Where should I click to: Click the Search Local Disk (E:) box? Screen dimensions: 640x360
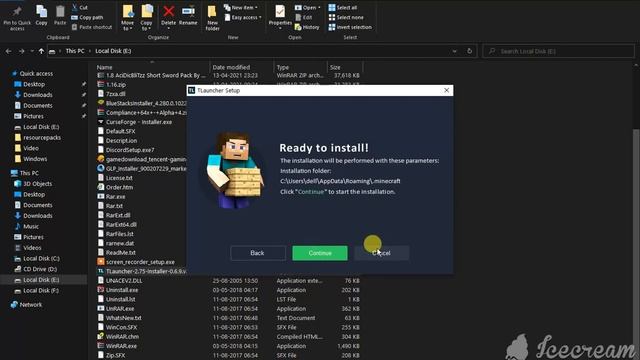click(x=558, y=51)
